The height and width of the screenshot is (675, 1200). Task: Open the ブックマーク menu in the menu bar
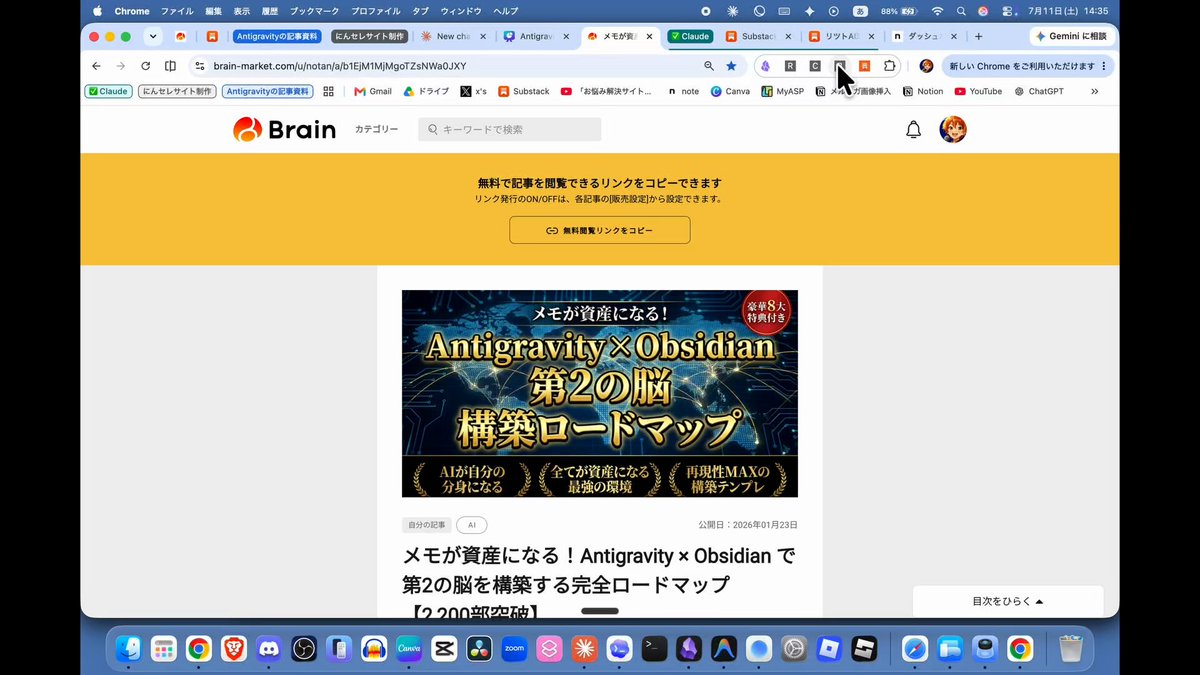point(315,11)
